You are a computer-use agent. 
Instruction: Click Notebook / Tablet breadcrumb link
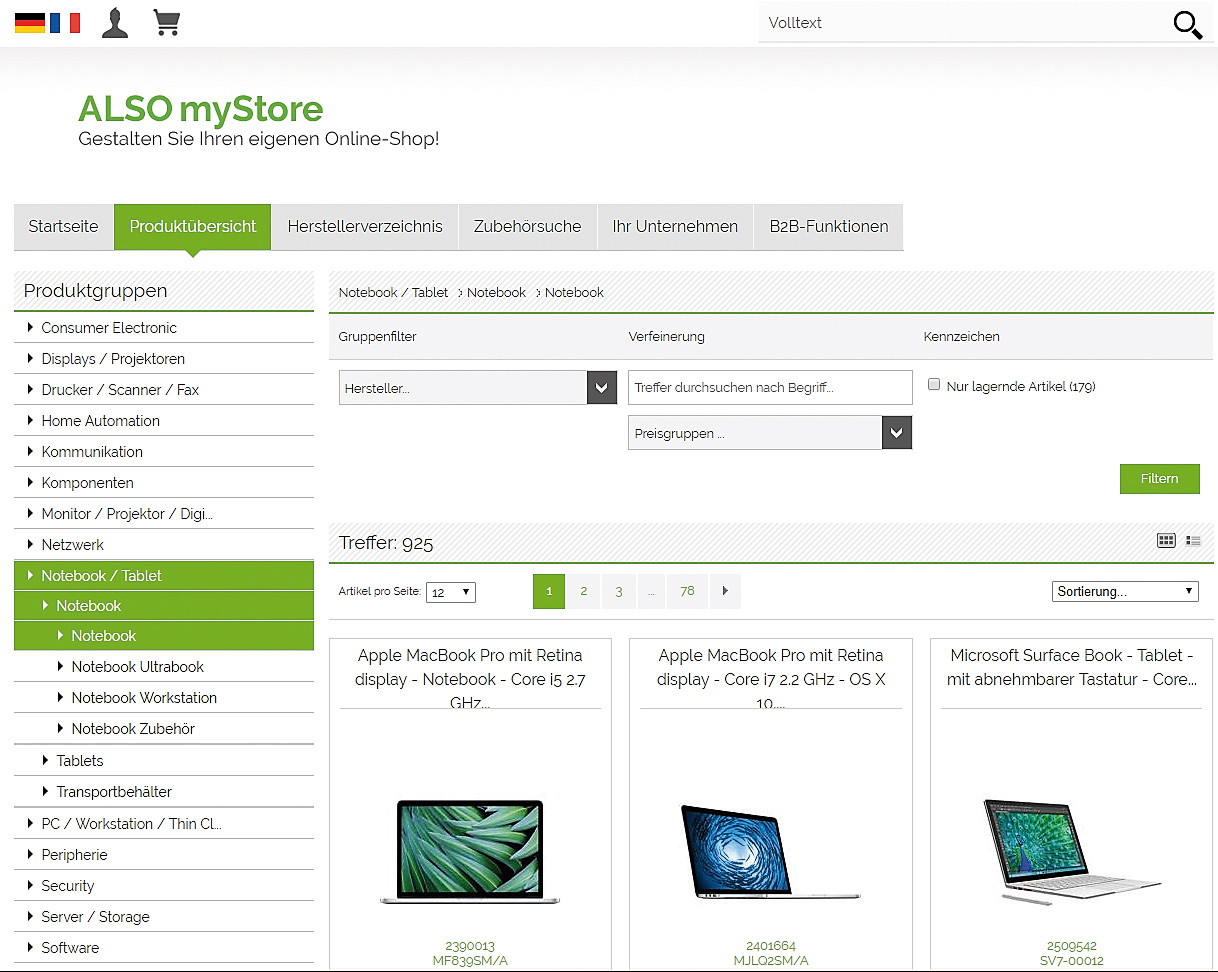coord(394,293)
